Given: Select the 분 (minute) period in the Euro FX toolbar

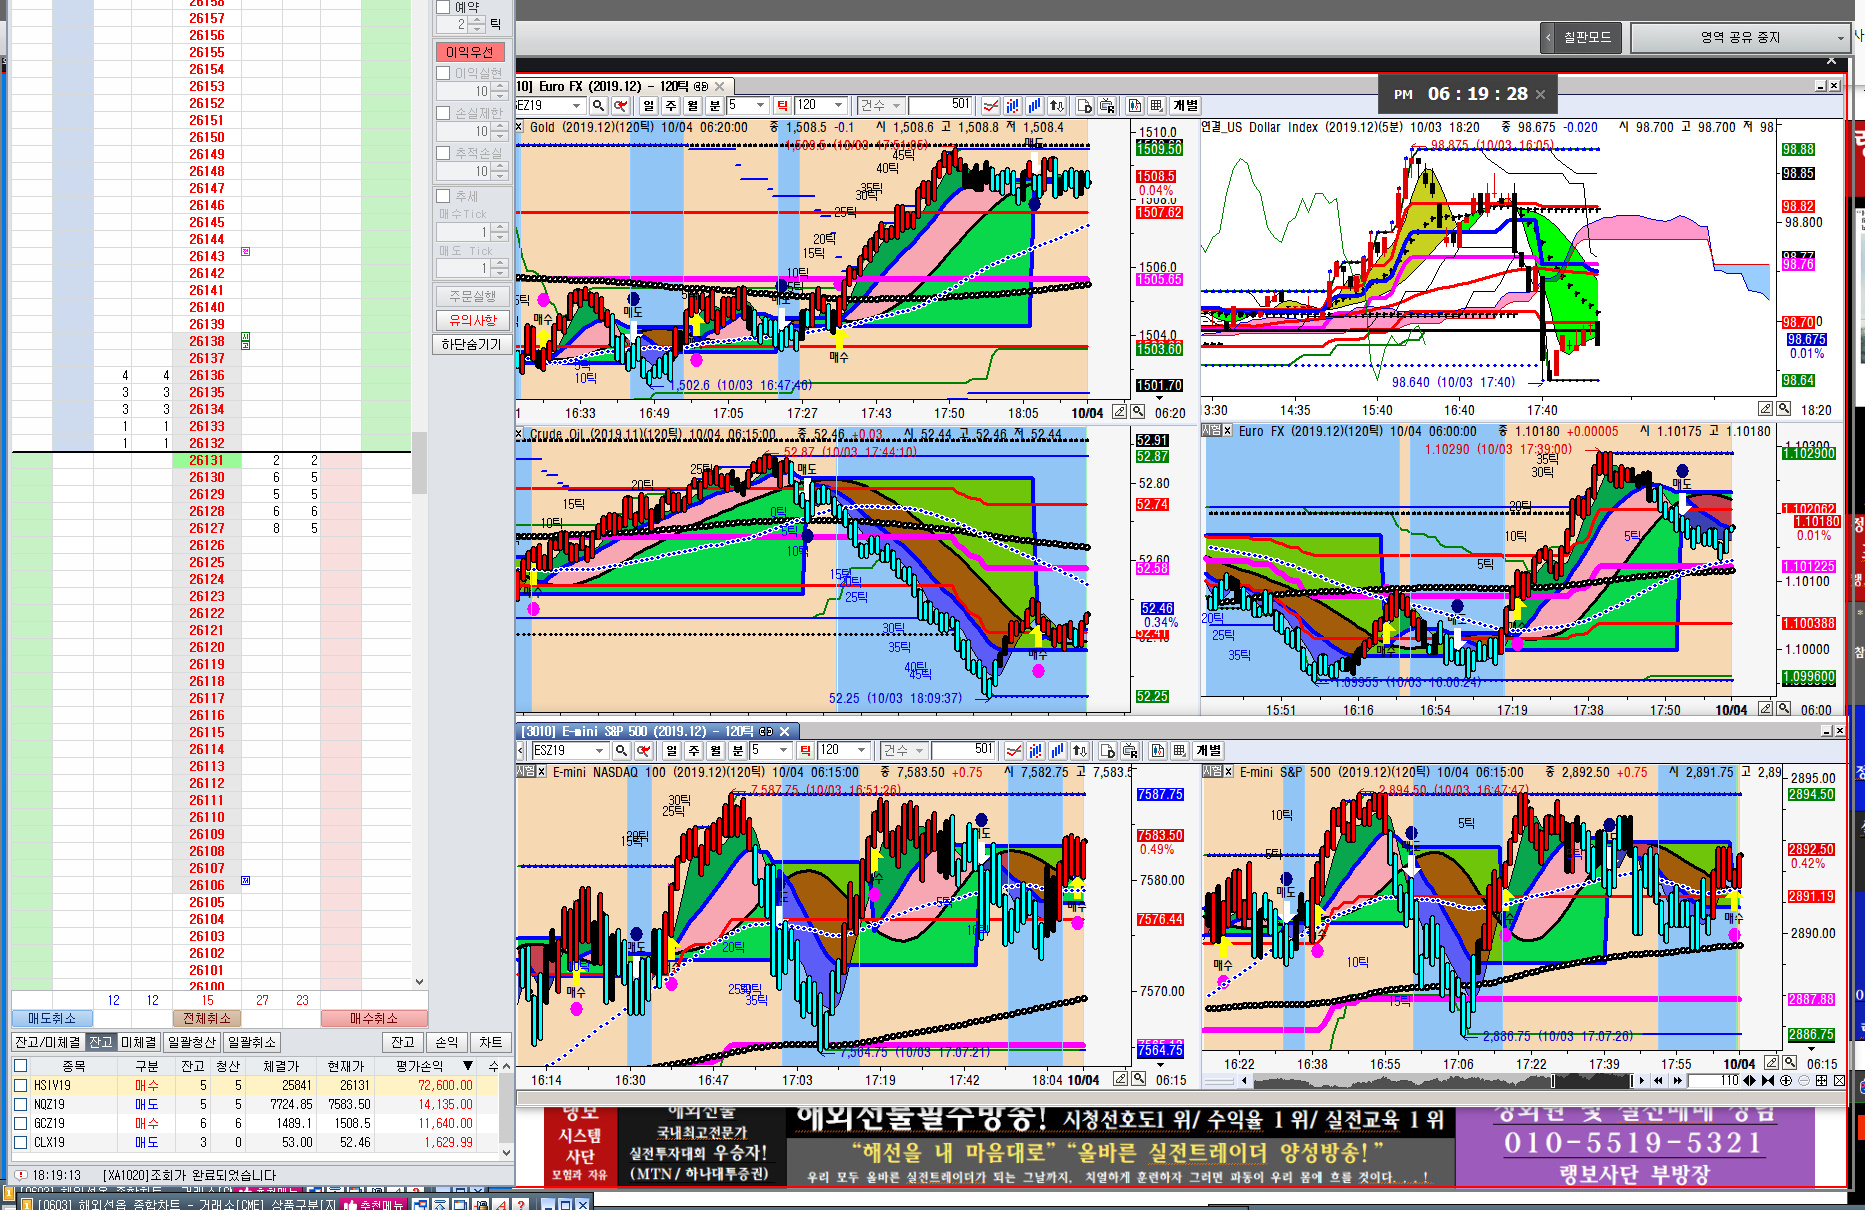Looking at the screenshot, I should click(714, 106).
